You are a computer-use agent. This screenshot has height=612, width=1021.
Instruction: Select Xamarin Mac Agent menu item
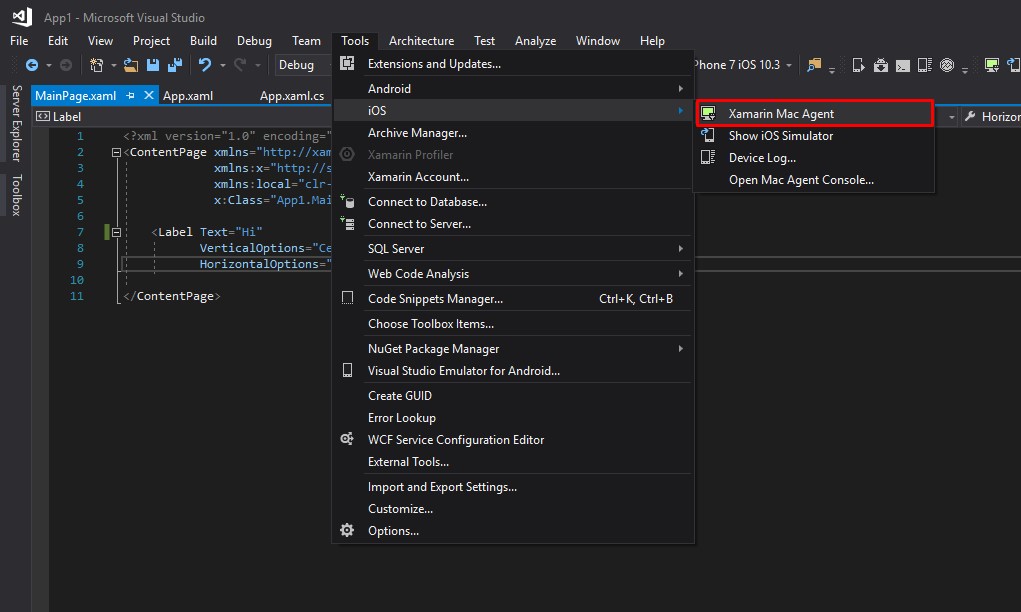click(814, 113)
